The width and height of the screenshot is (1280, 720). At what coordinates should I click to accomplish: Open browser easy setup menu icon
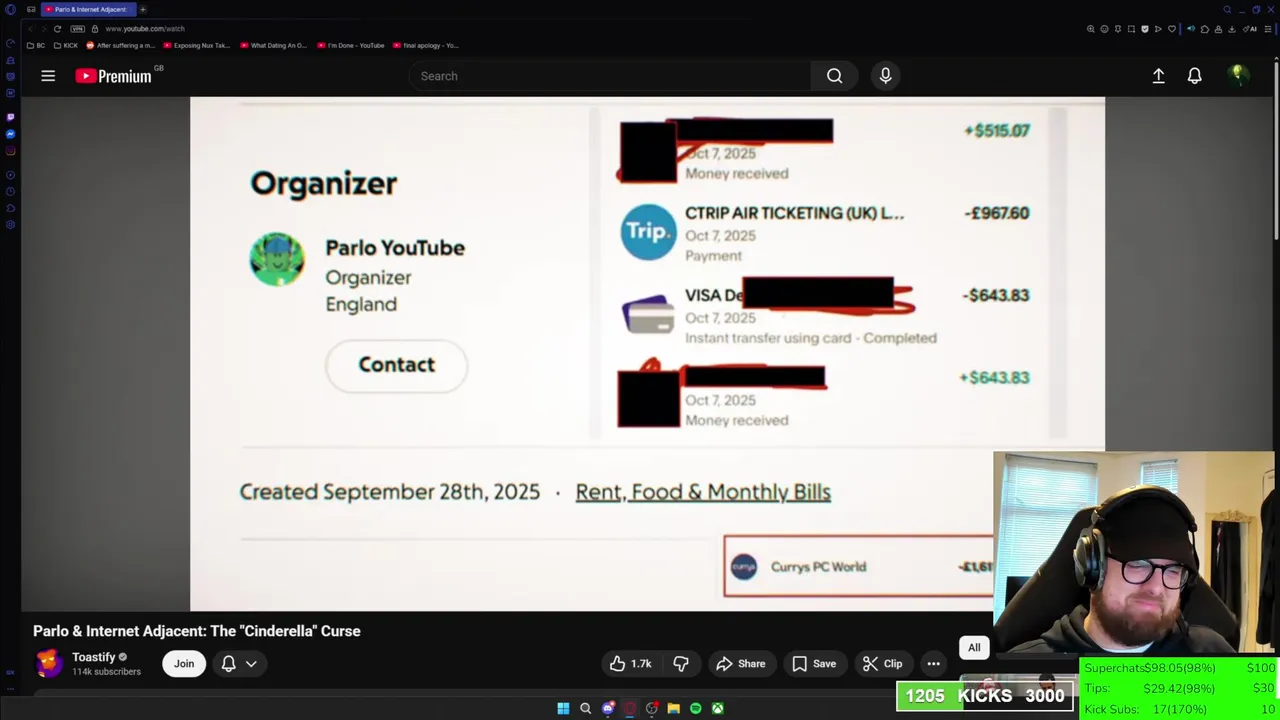[1268, 29]
